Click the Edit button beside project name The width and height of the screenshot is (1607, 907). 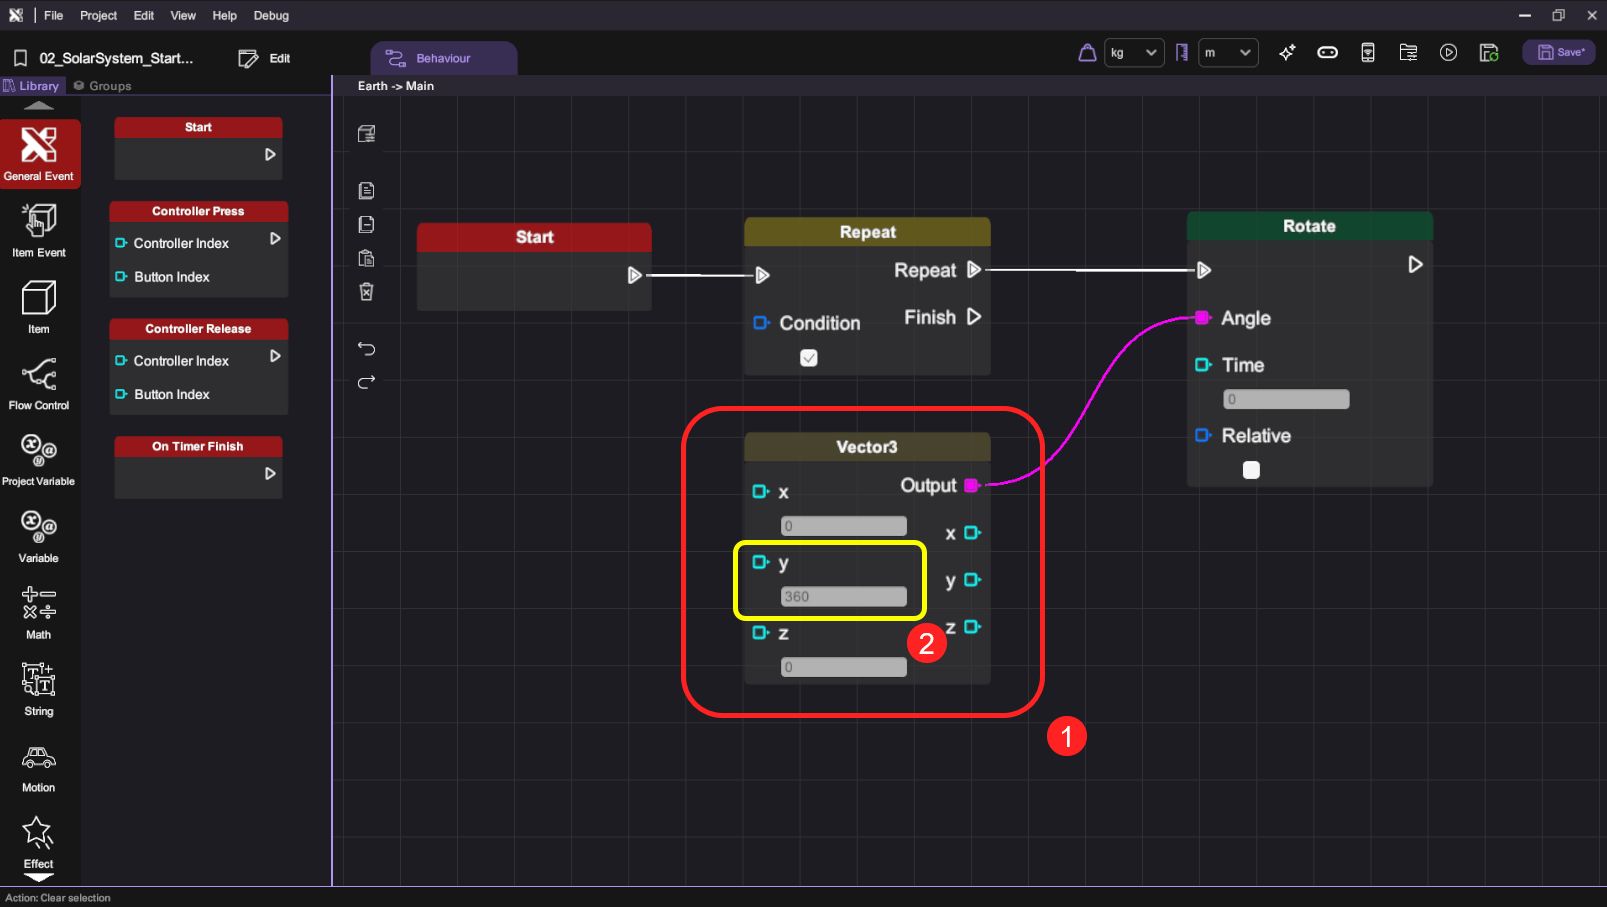pos(265,59)
